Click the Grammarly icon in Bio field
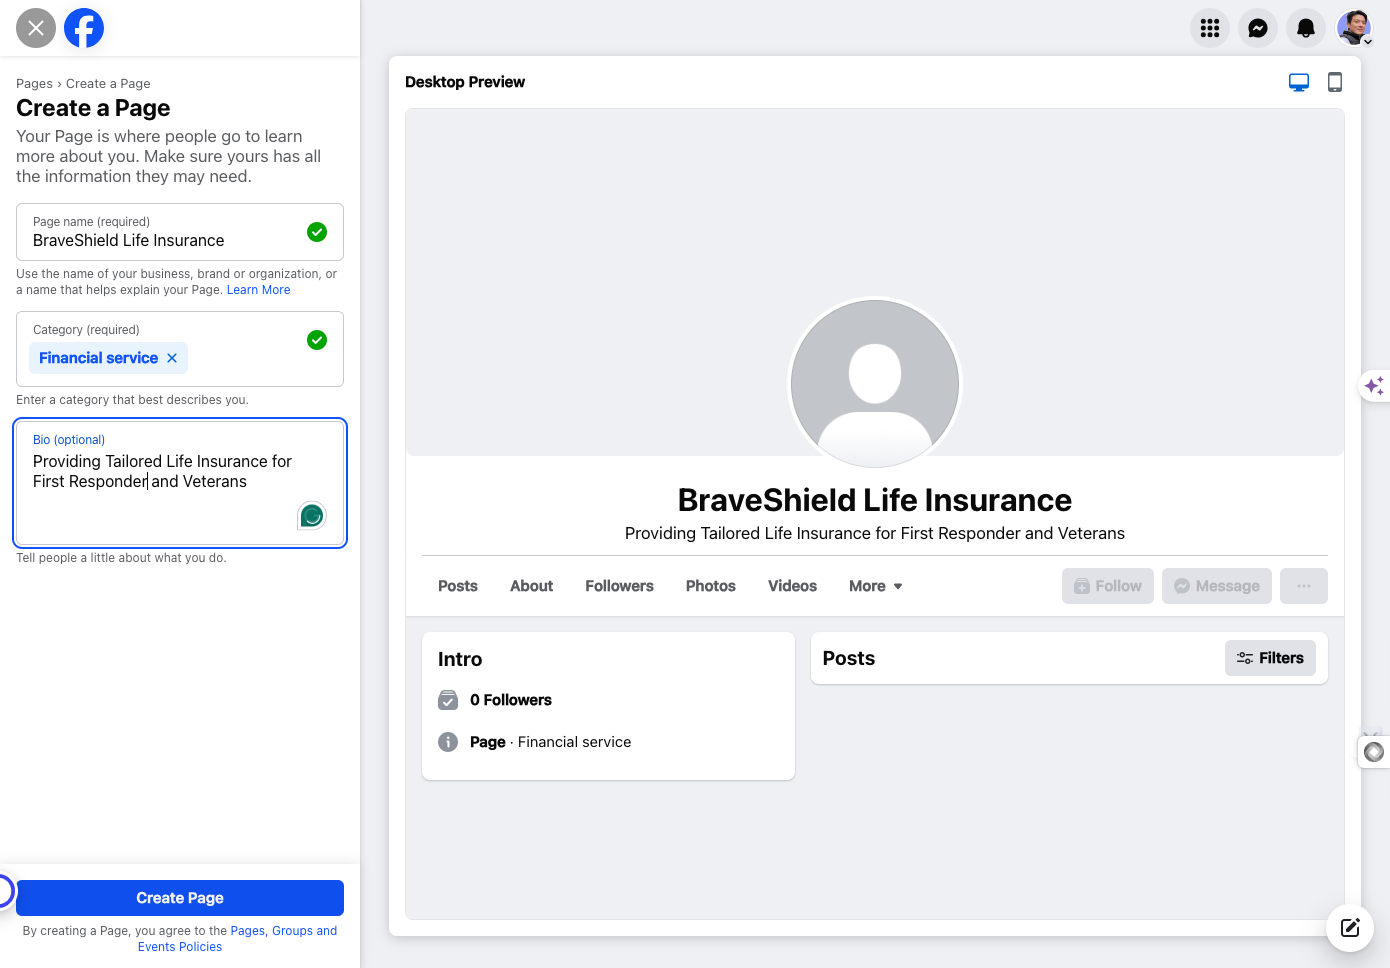The width and height of the screenshot is (1390, 968). coord(312,516)
